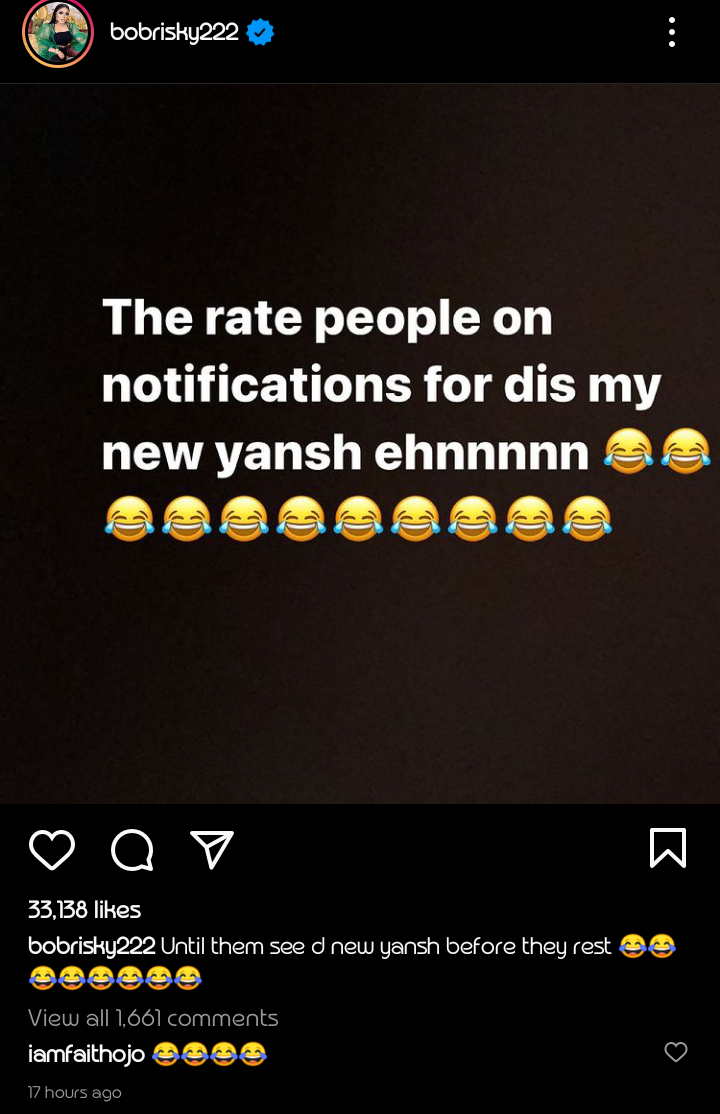This screenshot has height=1114, width=720.
Task: Tap the laughing emojis in iamfaithojo's comment
Action: click(x=210, y=1054)
